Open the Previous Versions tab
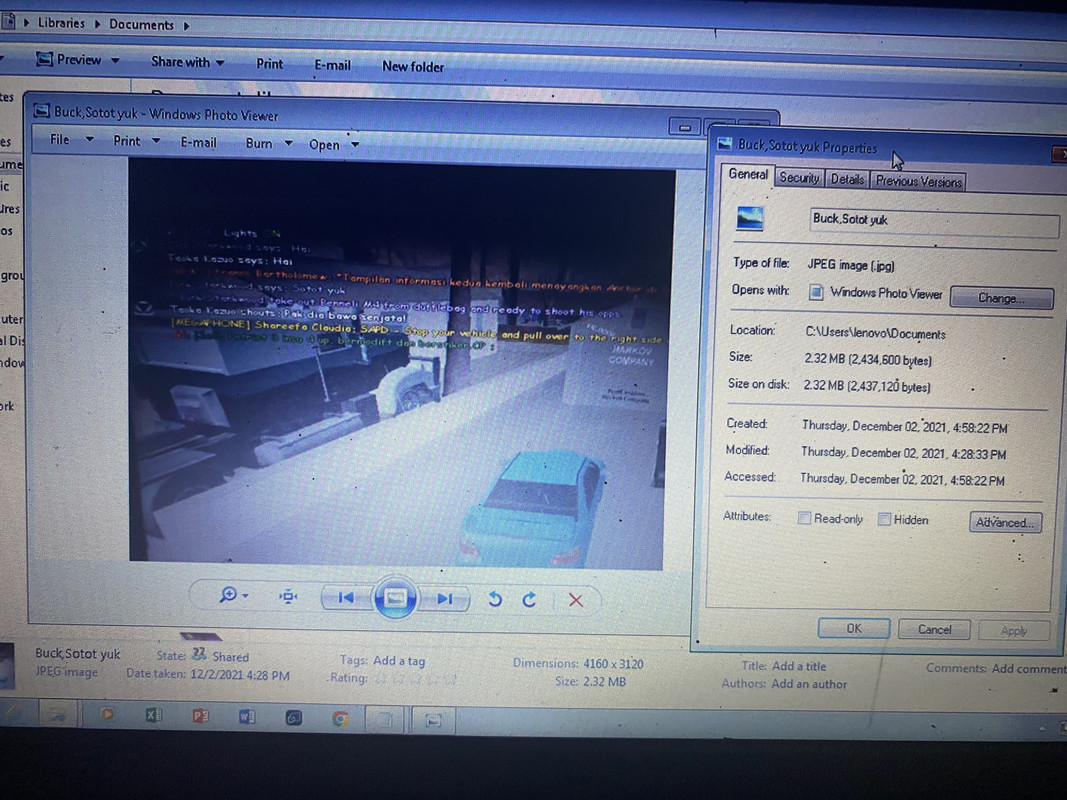Image resolution: width=1067 pixels, height=800 pixels. pyautogui.click(x=919, y=182)
